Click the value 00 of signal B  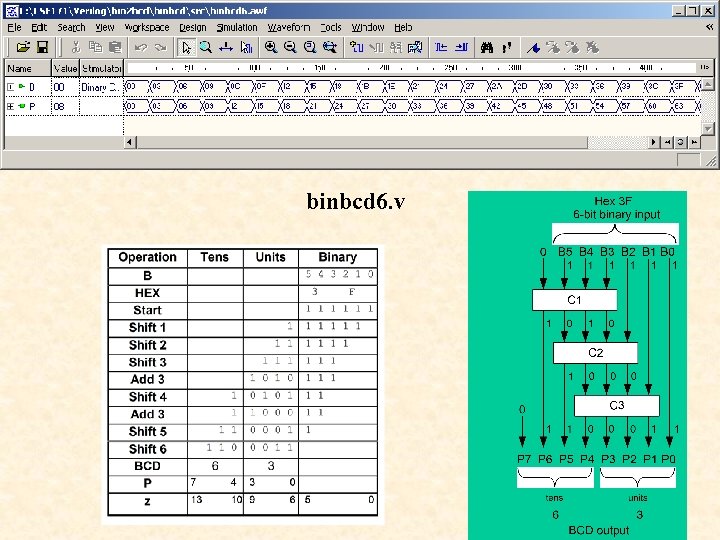coord(58,87)
